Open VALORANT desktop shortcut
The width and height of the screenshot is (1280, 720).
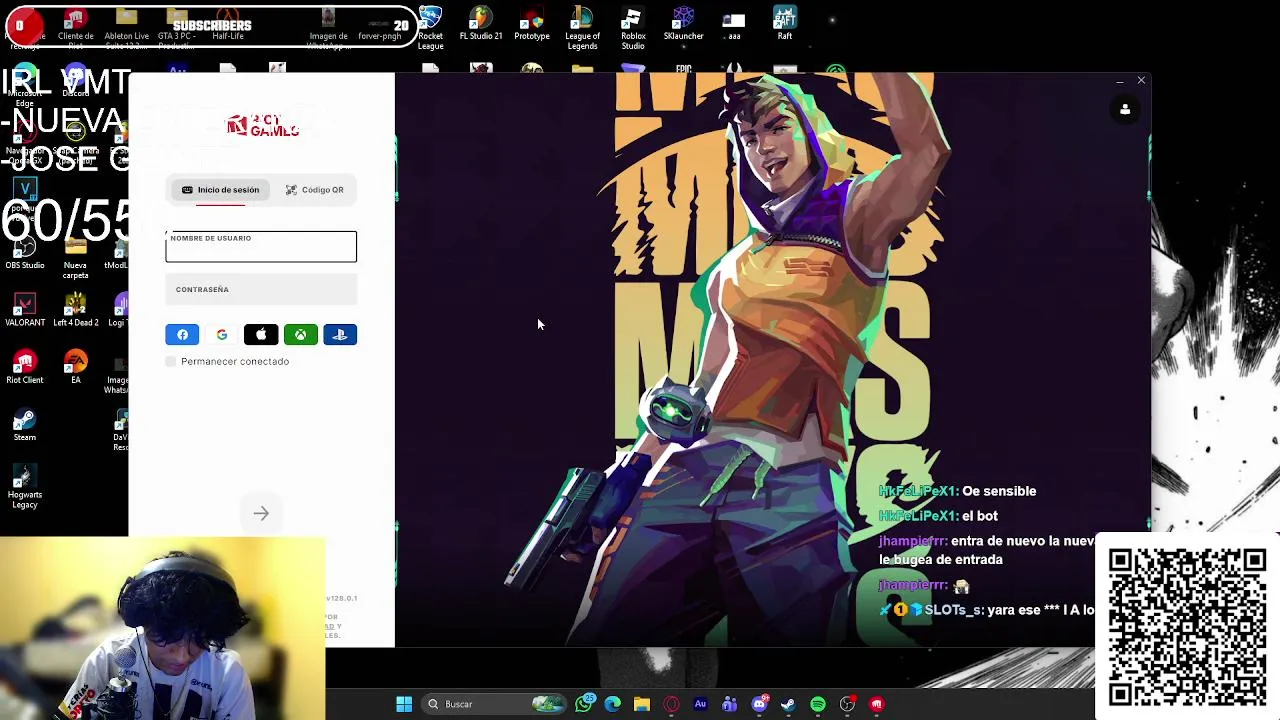point(25,310)
